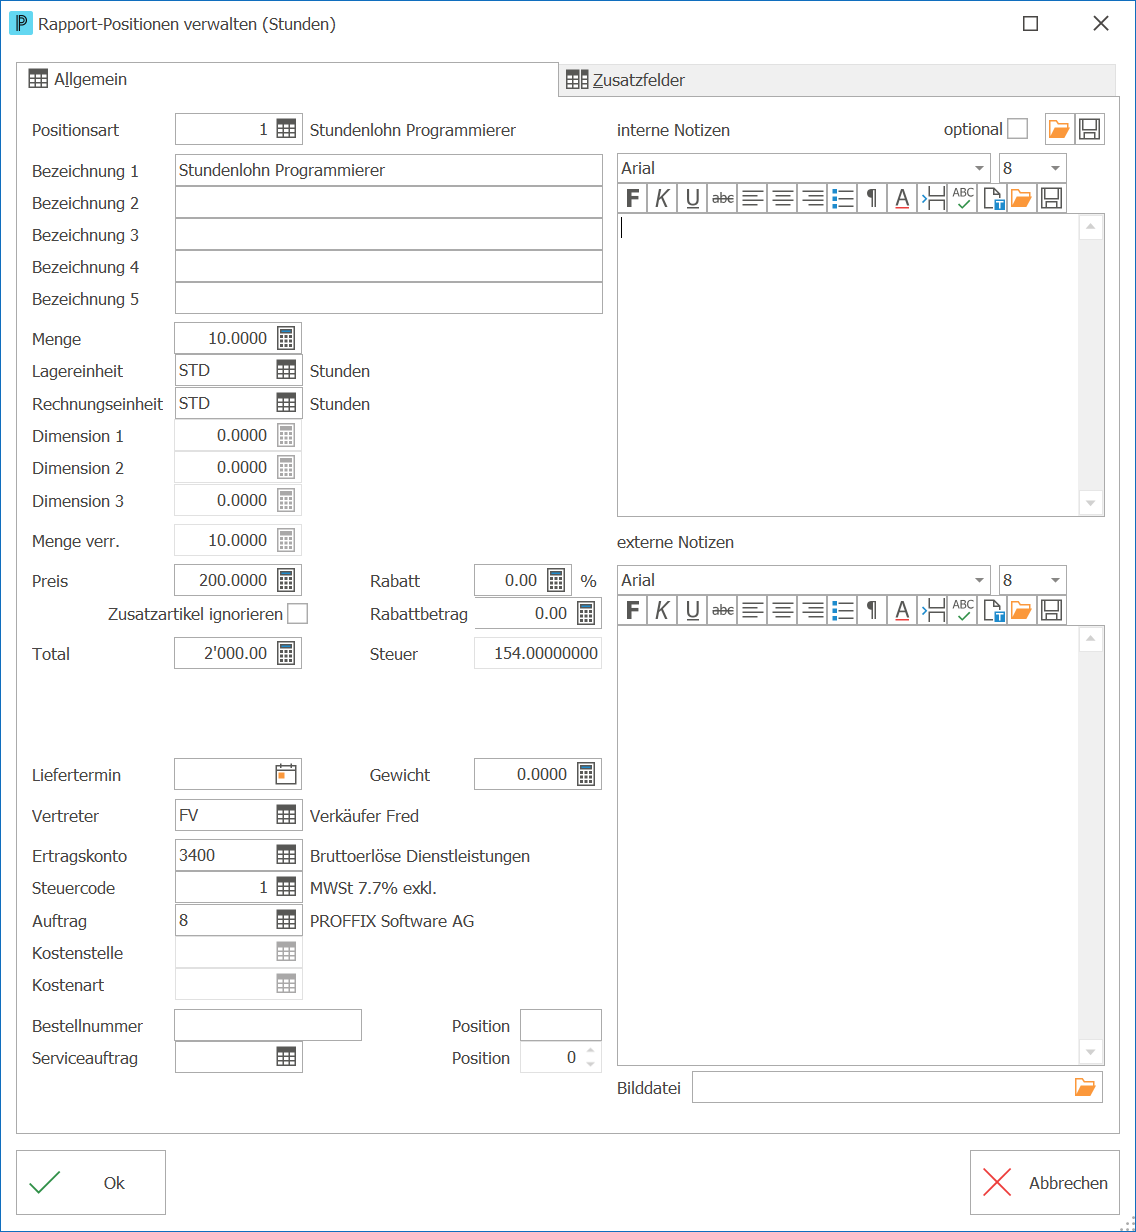Open calculator for the Rabatt percent field
This screenshot has width=1136, height=1232.
557,580
